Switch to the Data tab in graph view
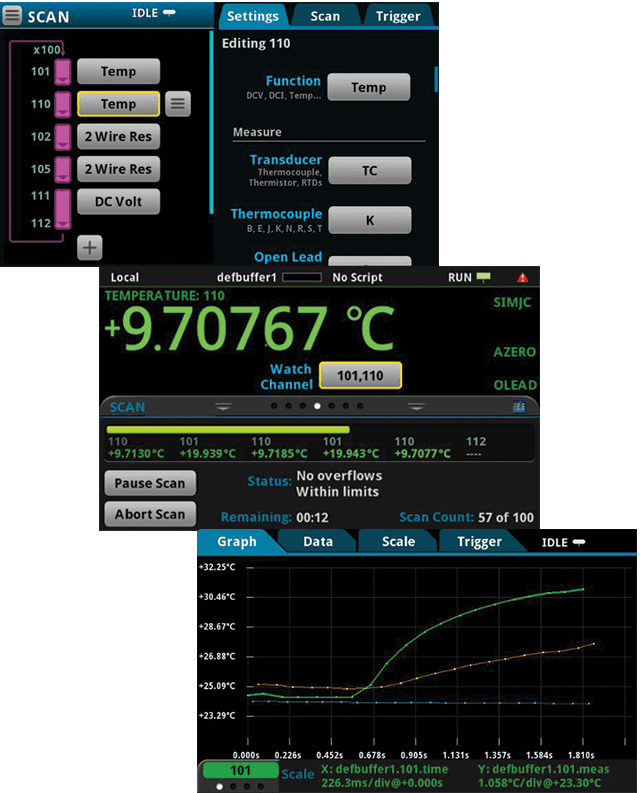Screen dimensions: 640x793 click(x=317, y=541)
